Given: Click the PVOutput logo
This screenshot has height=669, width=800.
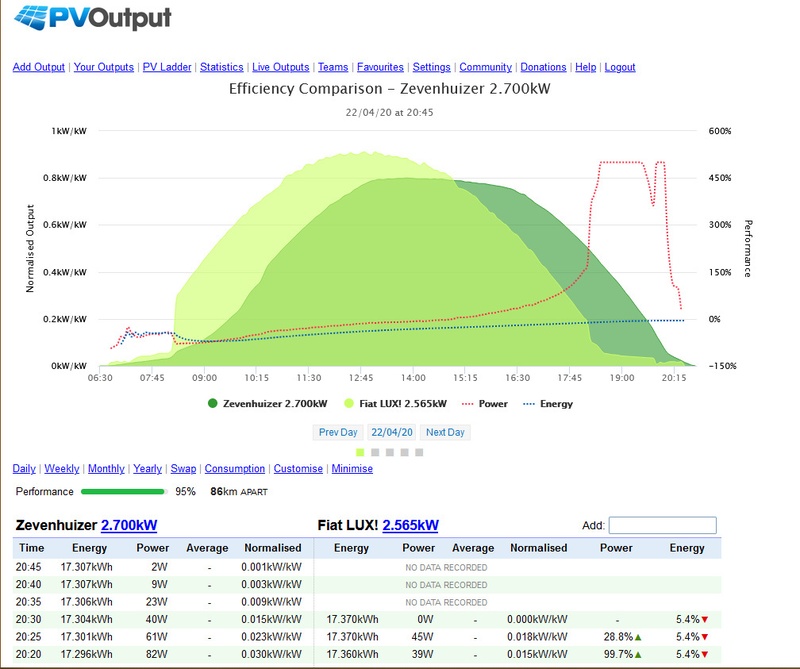Looking at the screenshot, I should tap(93, 17).
